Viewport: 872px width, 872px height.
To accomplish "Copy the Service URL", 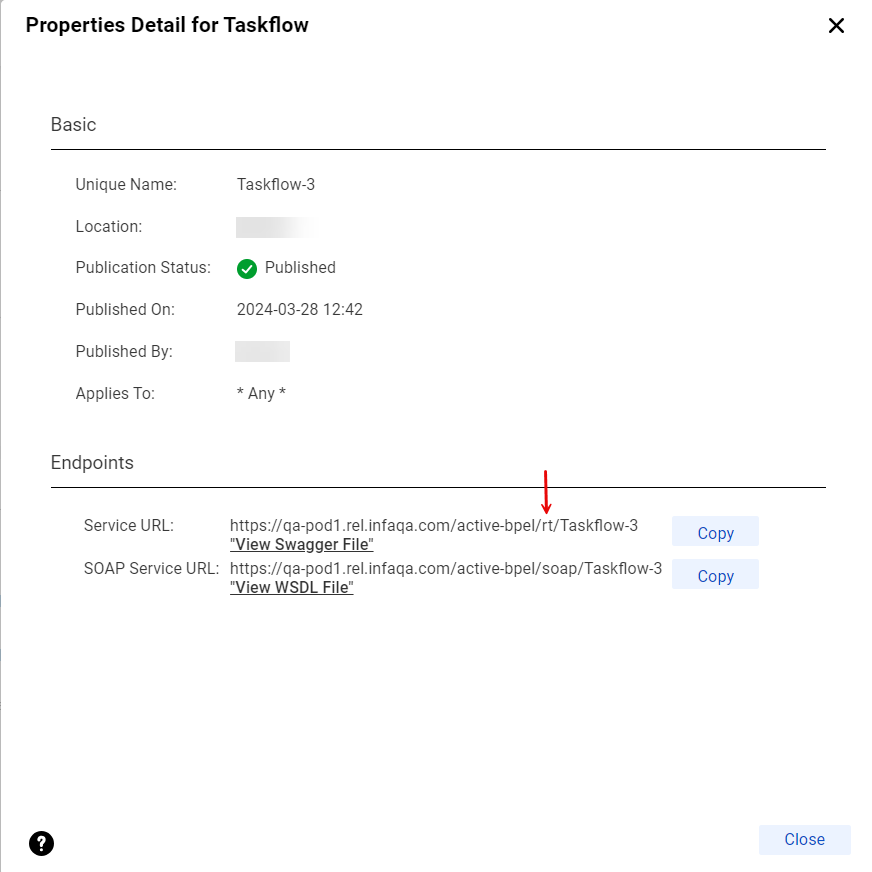I will click(715, 532).
